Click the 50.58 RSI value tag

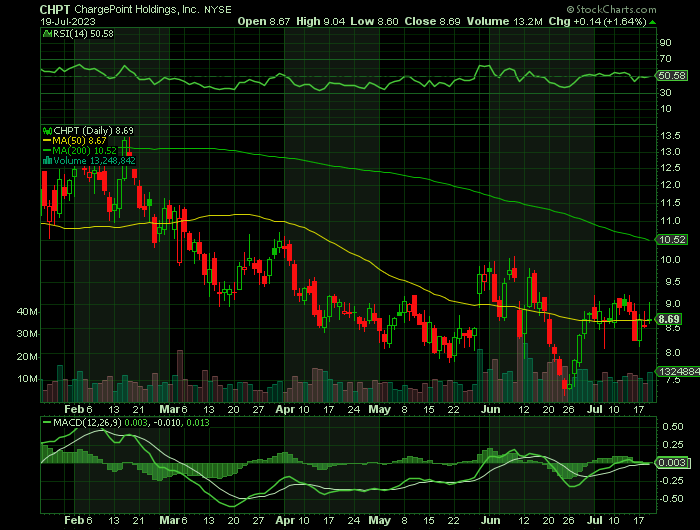pyautogui.click(x=672, y=75)
